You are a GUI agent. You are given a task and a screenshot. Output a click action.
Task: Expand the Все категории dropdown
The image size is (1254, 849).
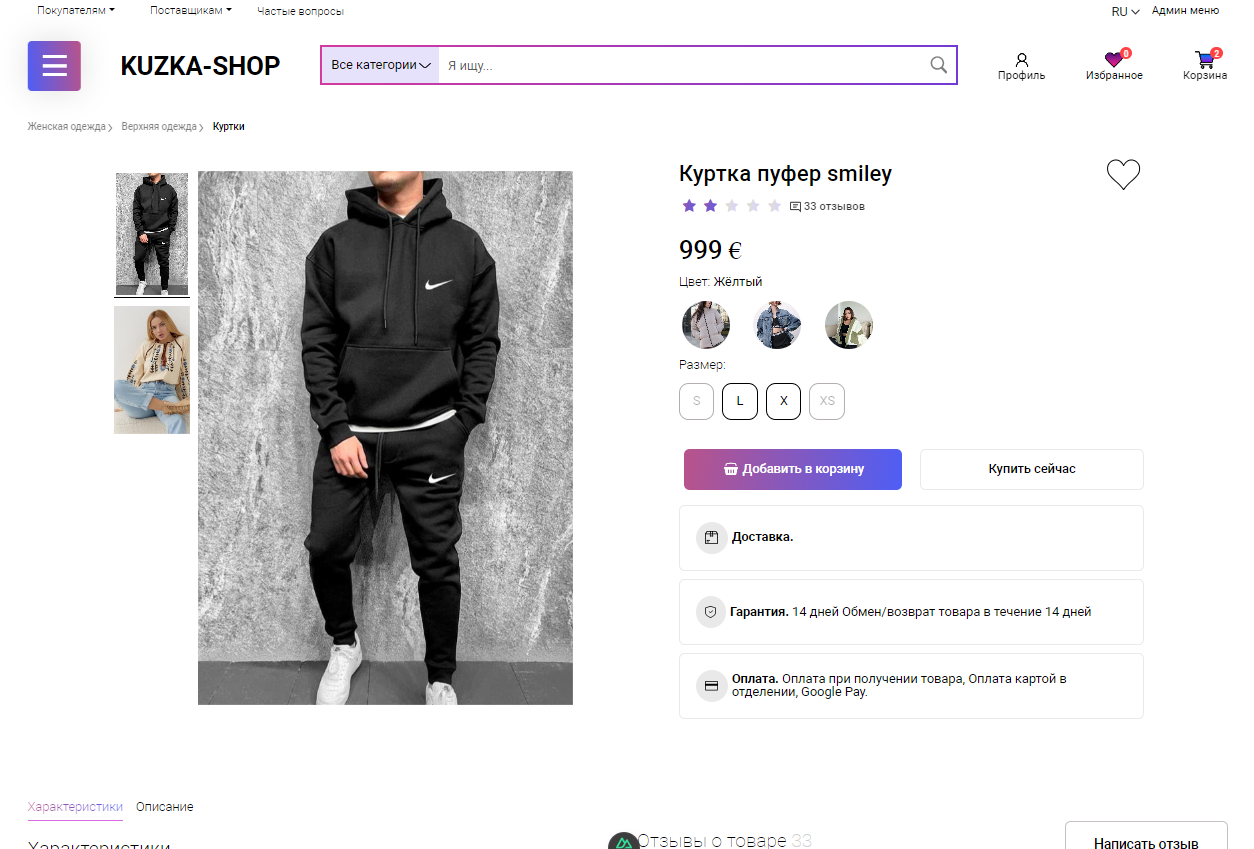point(380,65)
